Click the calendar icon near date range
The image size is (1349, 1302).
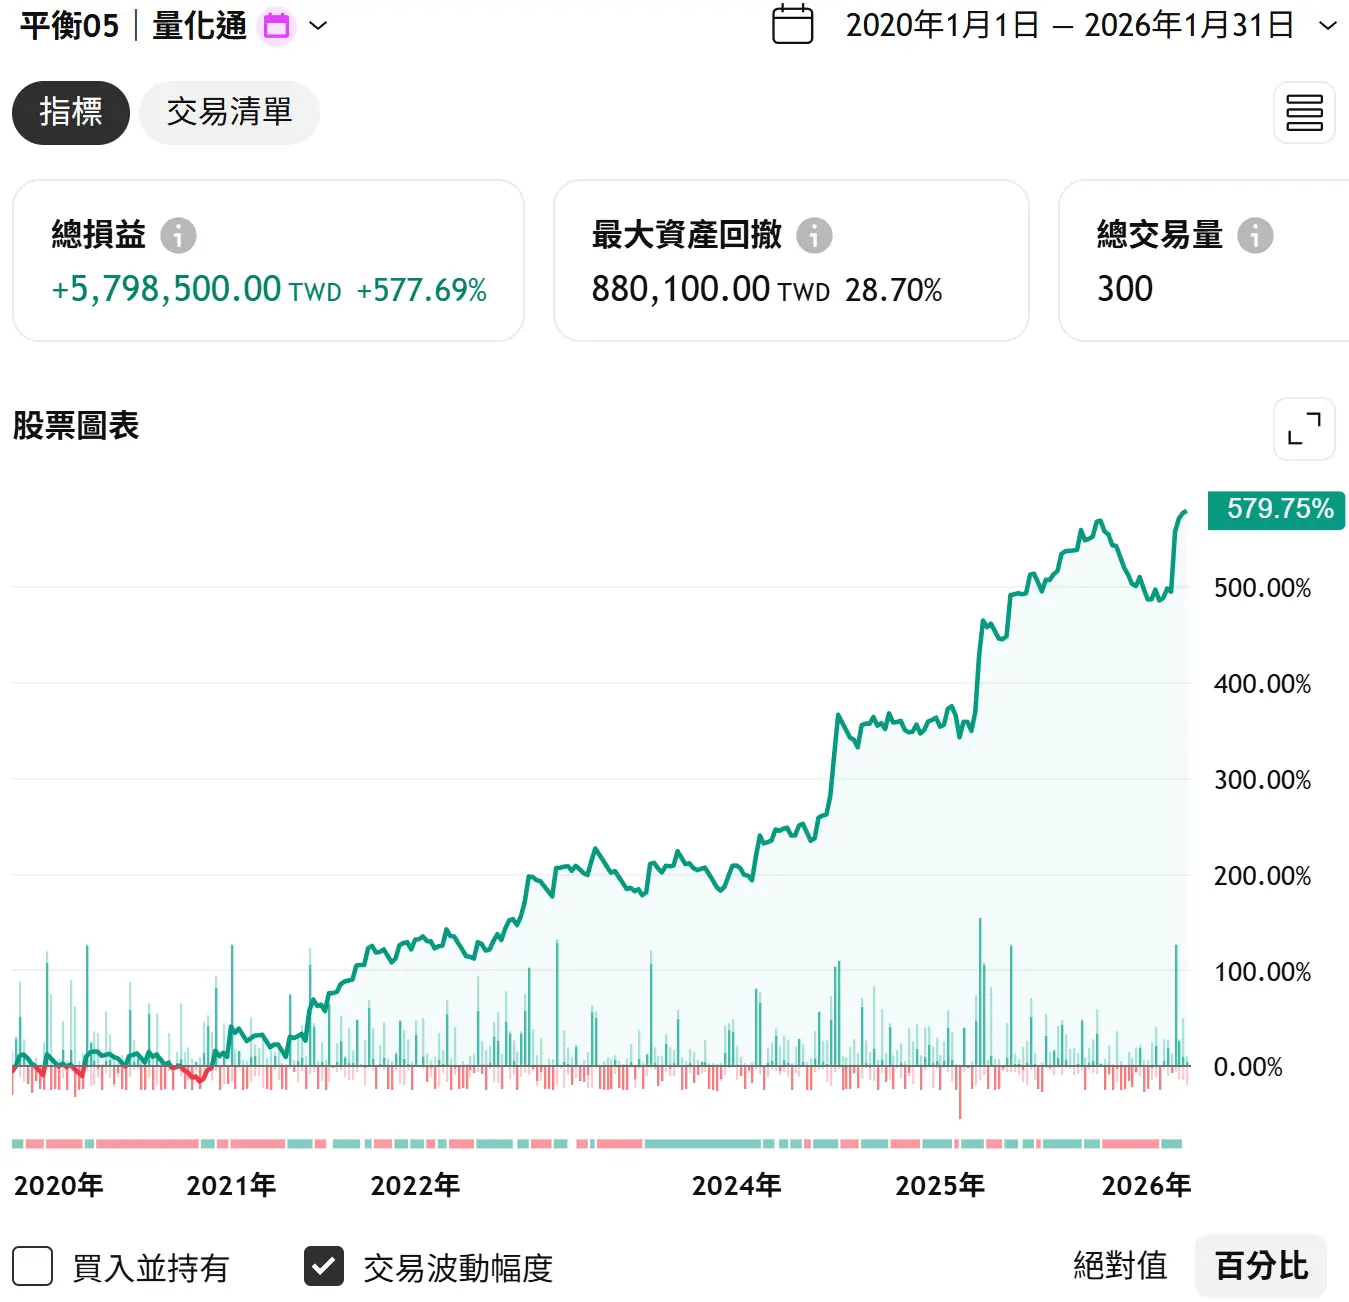pos(793,25)
